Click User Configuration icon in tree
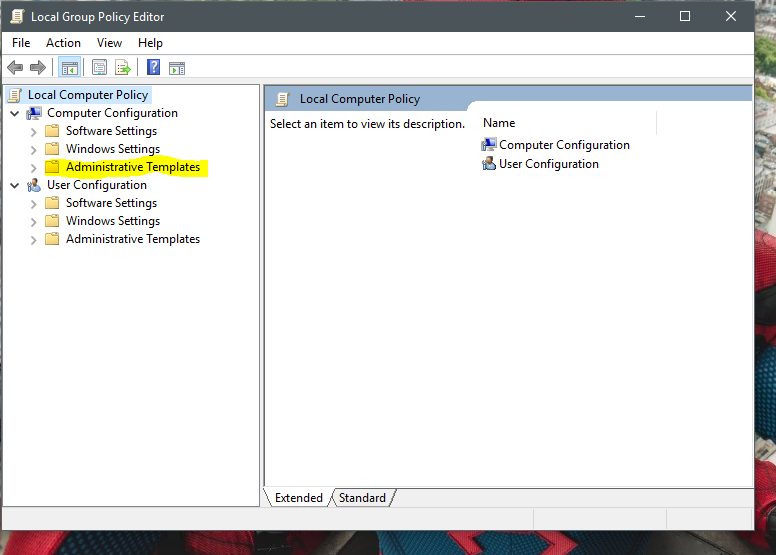 34,185
